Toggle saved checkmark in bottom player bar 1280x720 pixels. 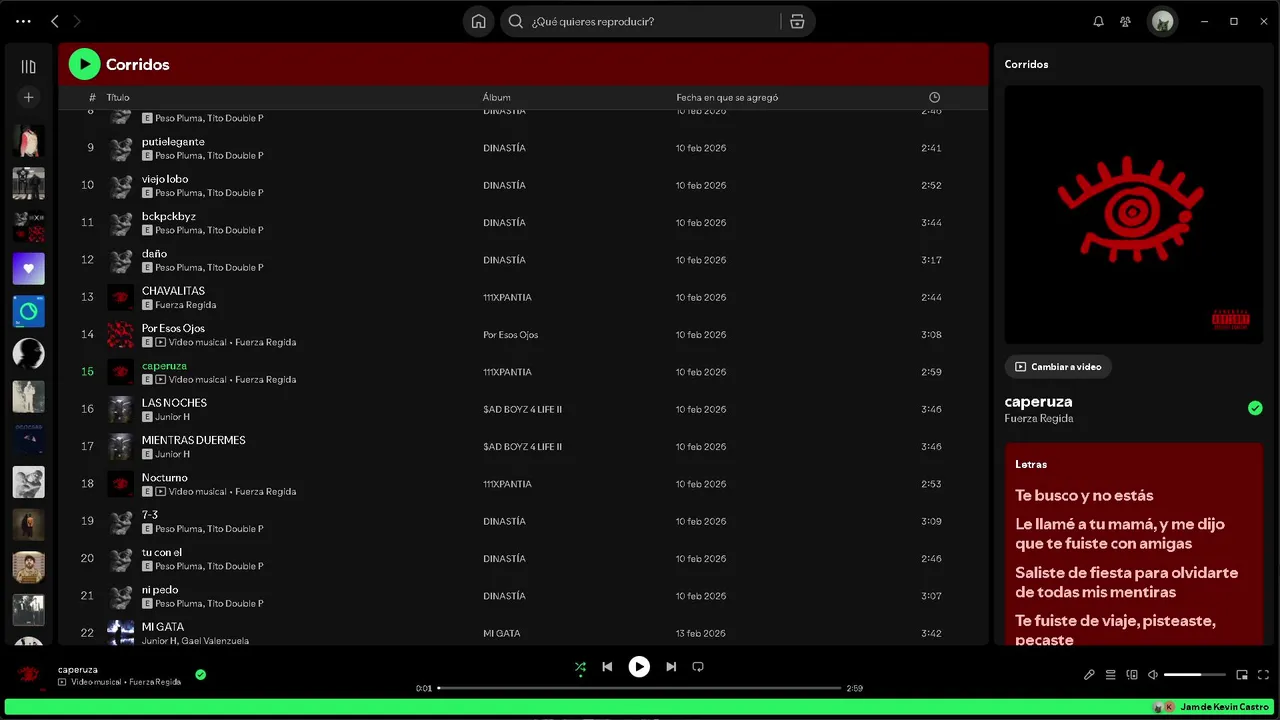pyautogui.click(x=200, y=675)
